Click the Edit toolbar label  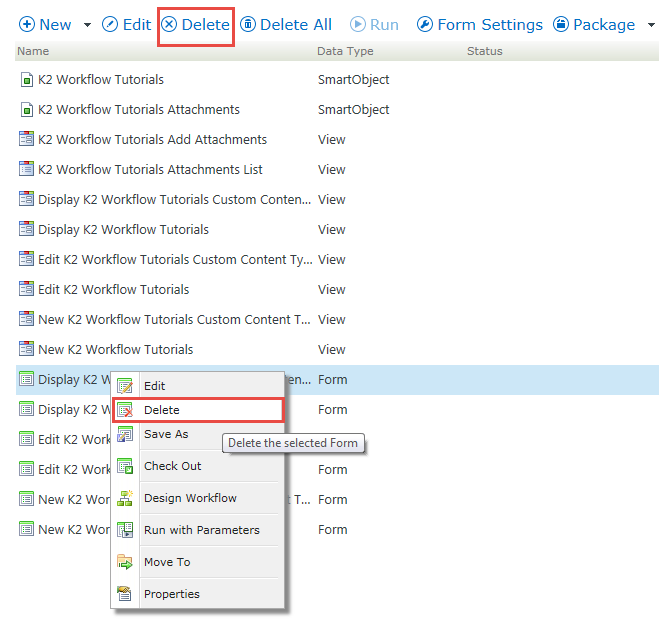click(x=137, y=25)
